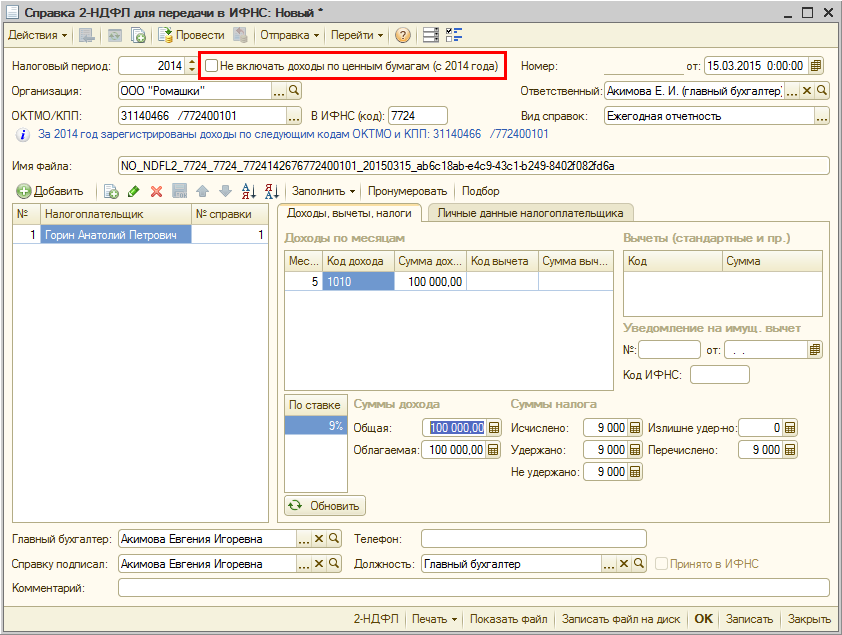This screenshot has height=635, width=842.
Task: Click the Комментарий input field
Action: click(474, 588)
